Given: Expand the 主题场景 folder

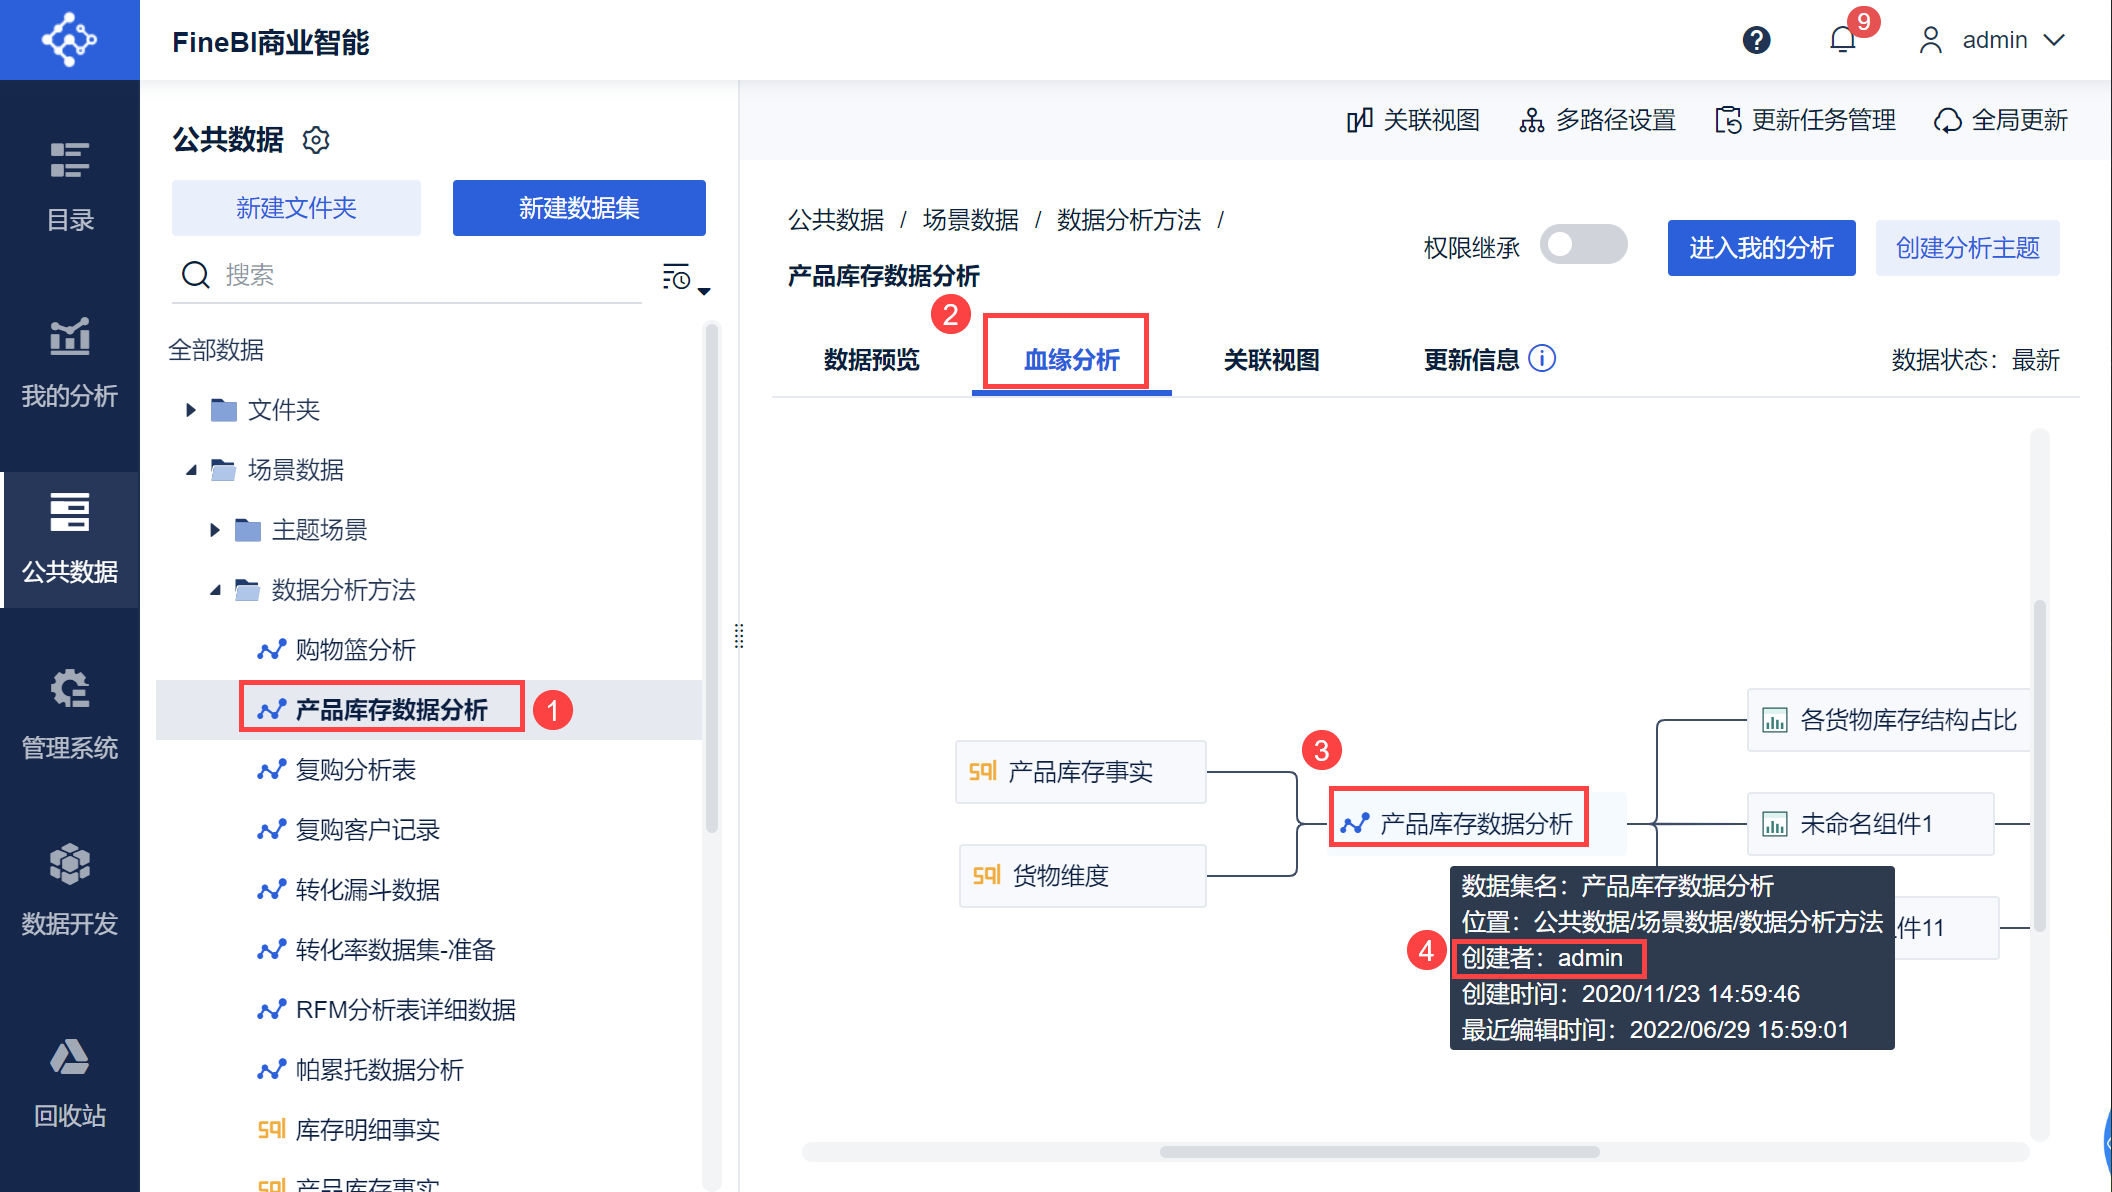Looking at the screenshot, I should pyautogui.click(x=215, y=530).
